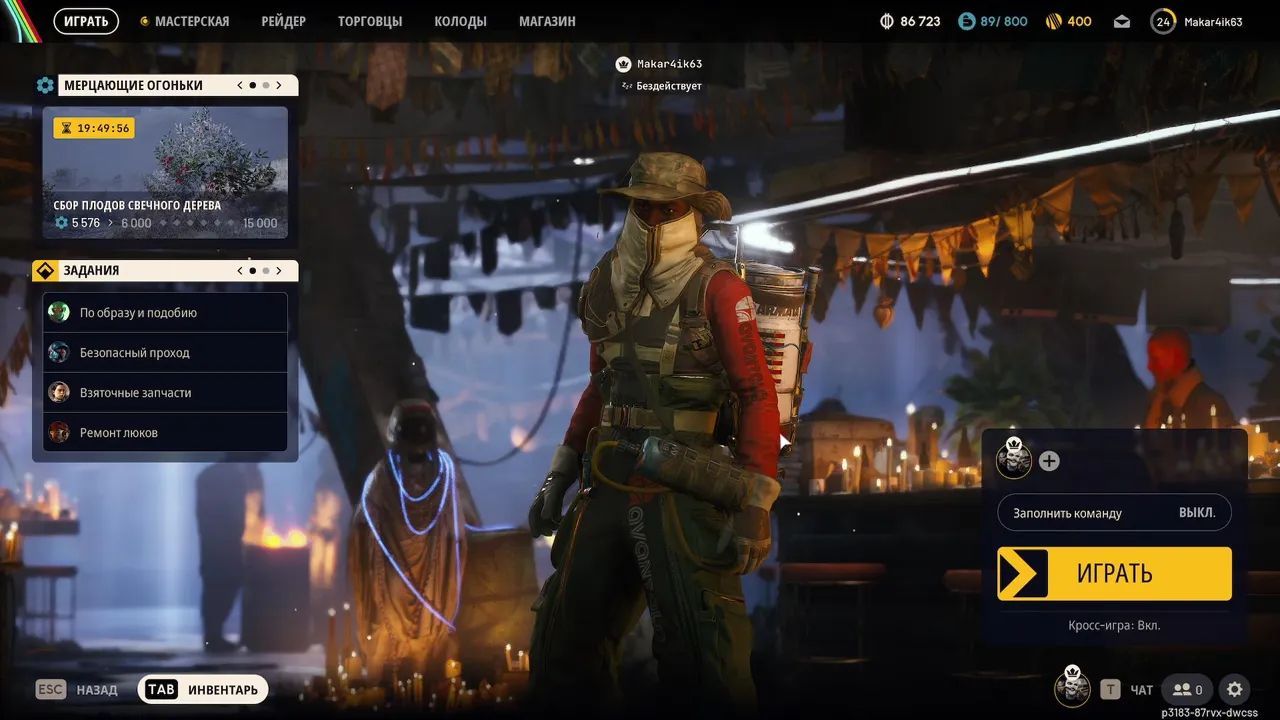Click the event progress bar at 5 576
1280x720 pixels.
[165, 223]
